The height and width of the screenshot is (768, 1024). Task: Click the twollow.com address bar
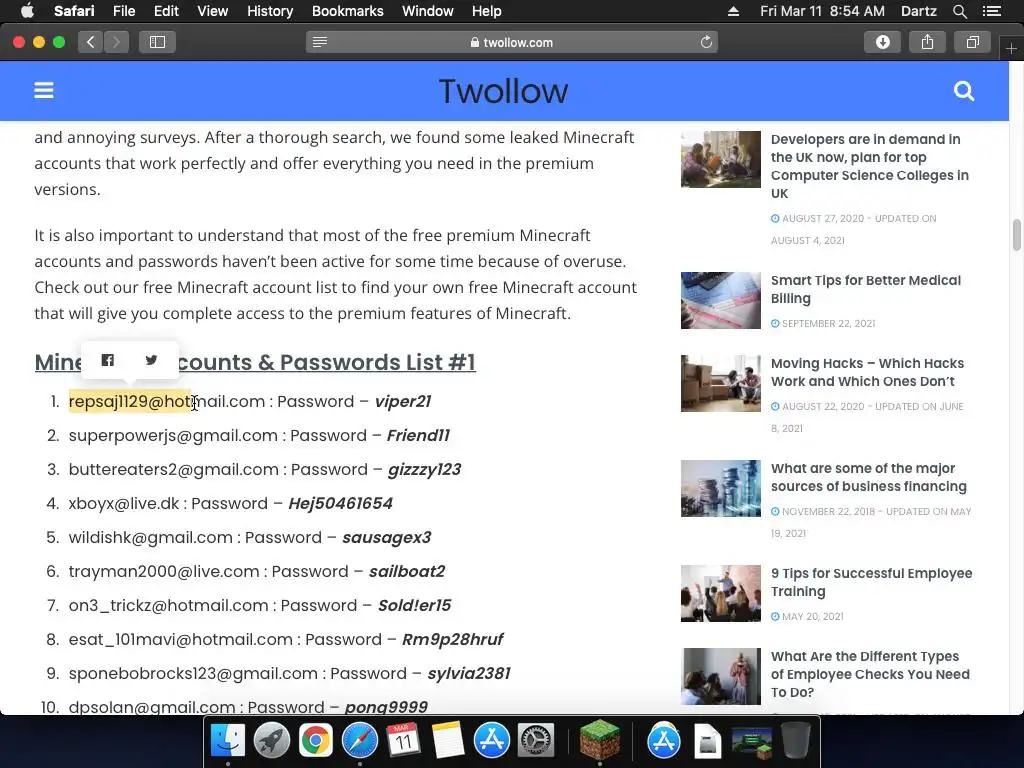(511, 42)
